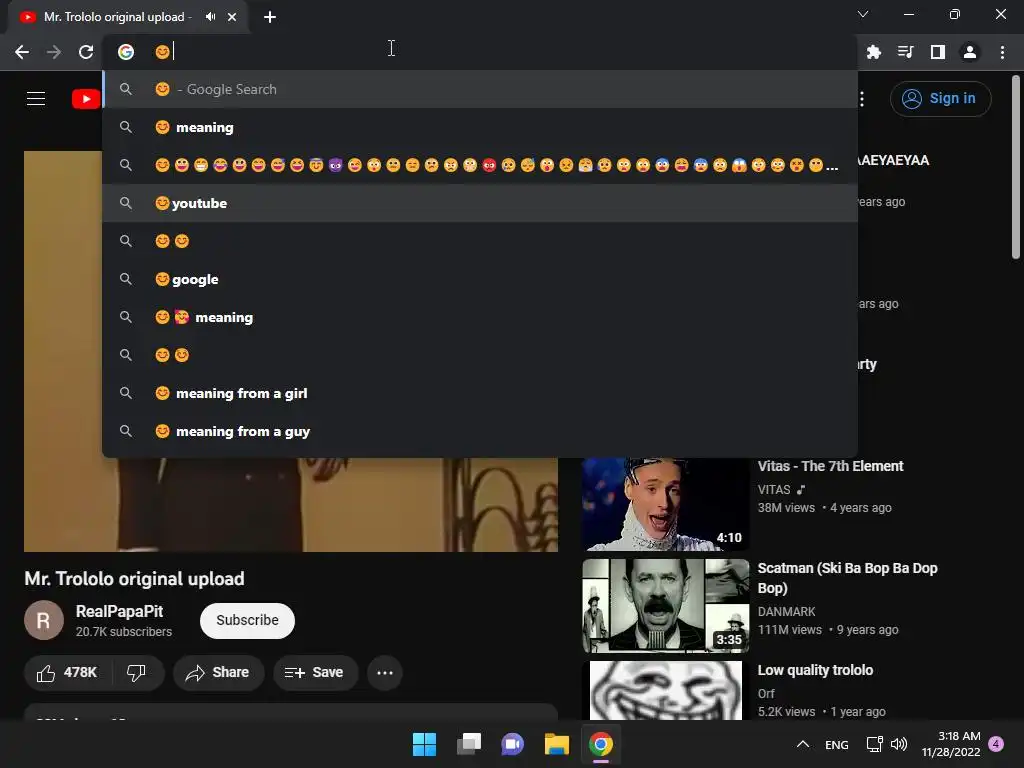Open 'Scatman (Ski Ba Bop Ba Dop Bop)' title
This screenshot has height=768, width=1024.
tap(847, 578)
